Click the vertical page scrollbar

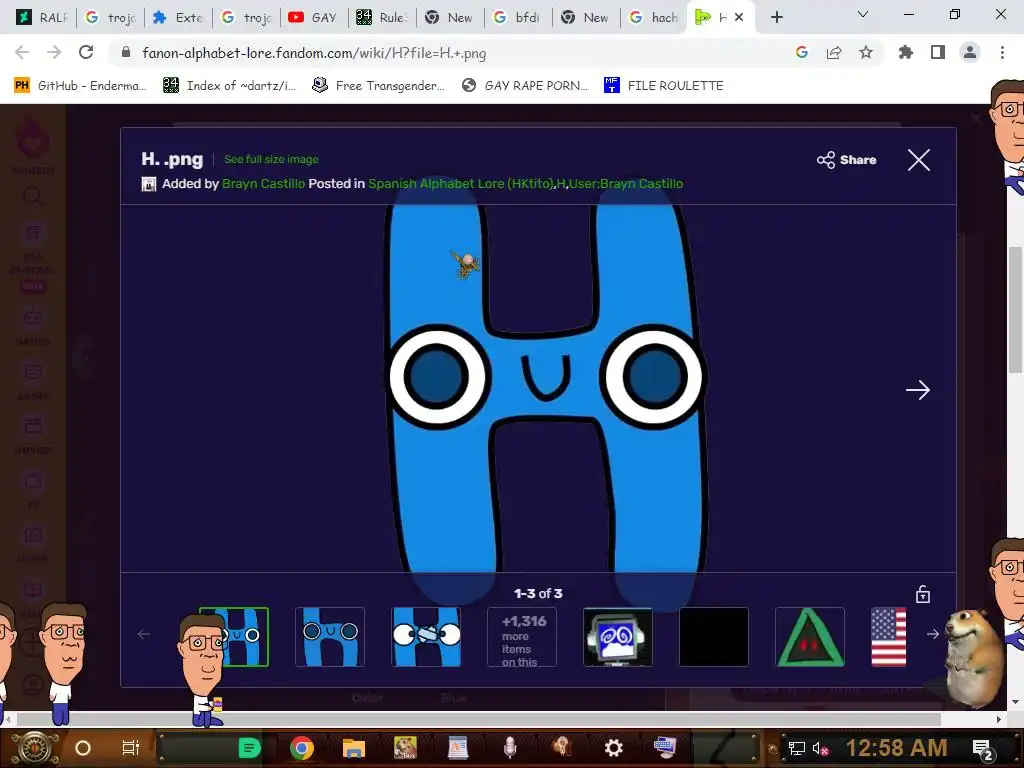pyautogui.click(x=1015, y=310)
